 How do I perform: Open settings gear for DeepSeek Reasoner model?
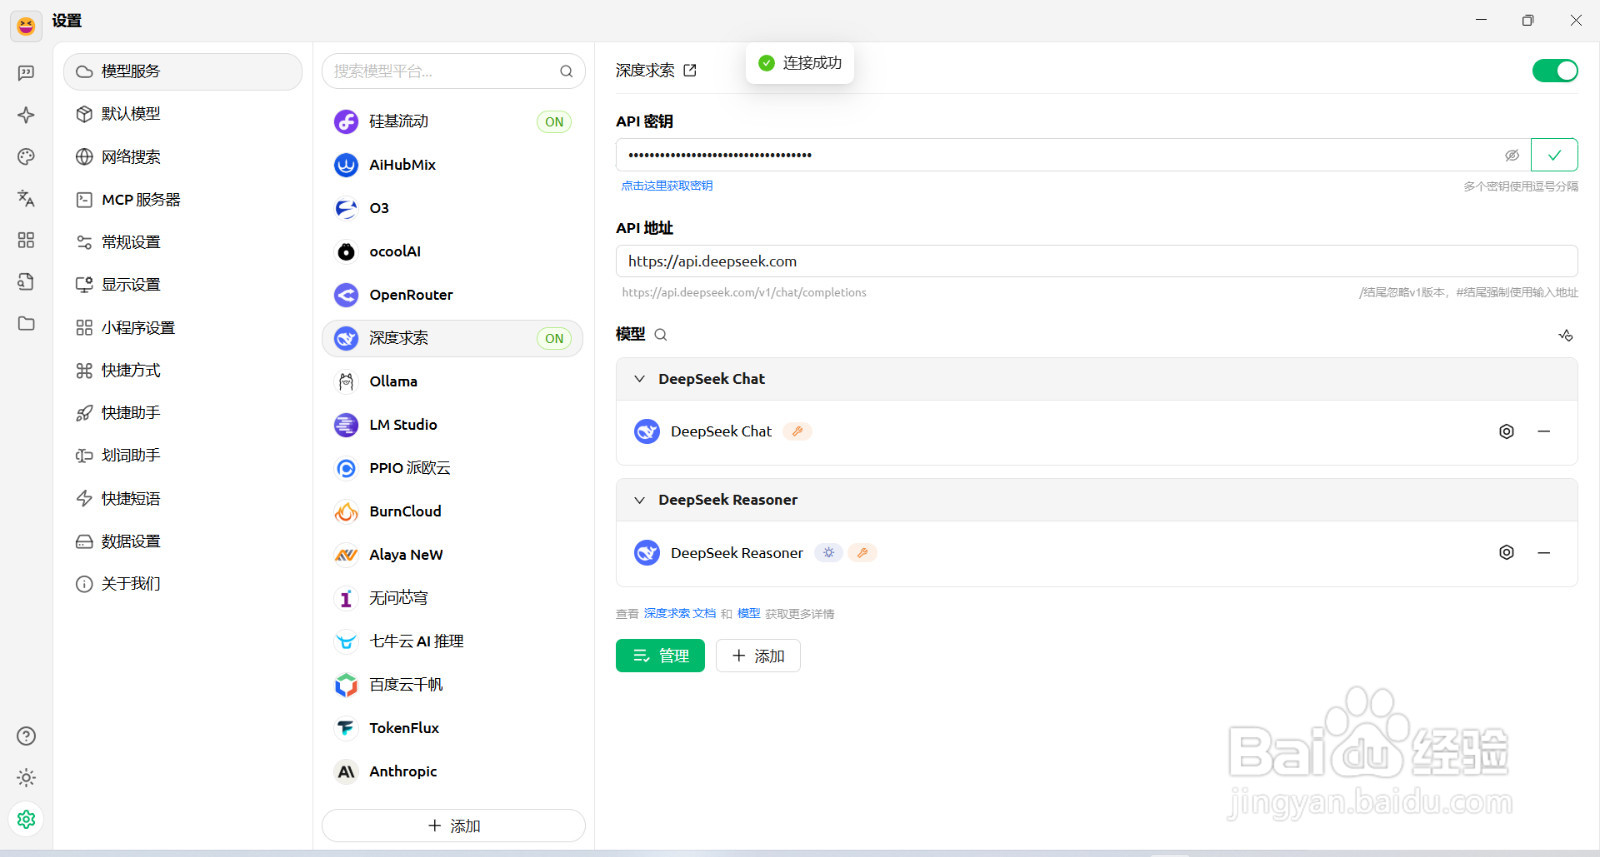click(1506, 552)
